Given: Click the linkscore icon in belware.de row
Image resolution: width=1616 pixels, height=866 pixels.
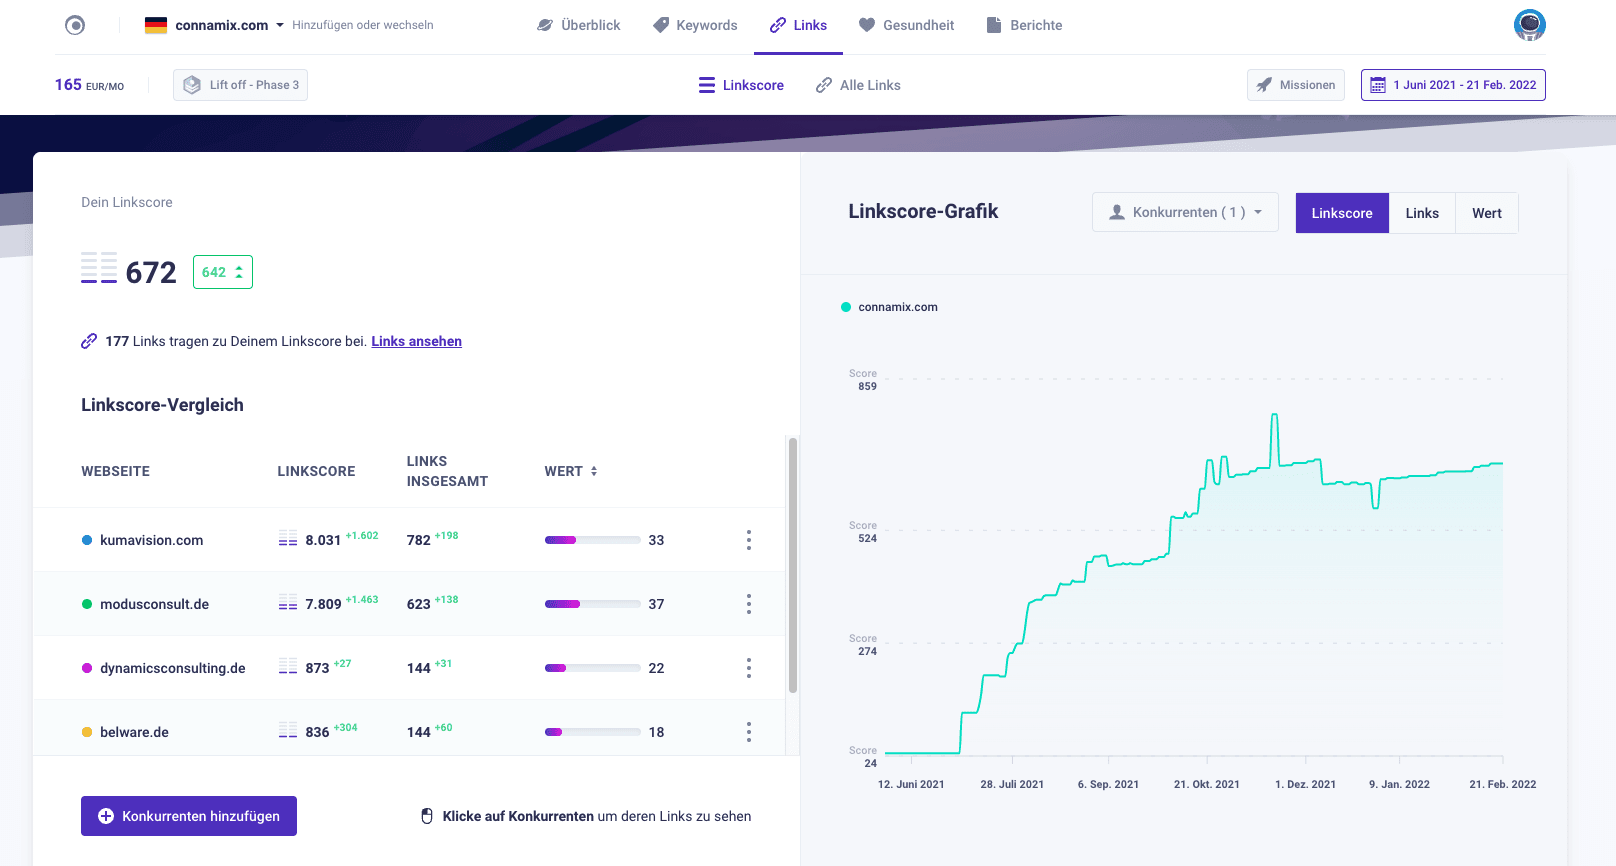Looking at the screenshot, I should pos(288,730).
